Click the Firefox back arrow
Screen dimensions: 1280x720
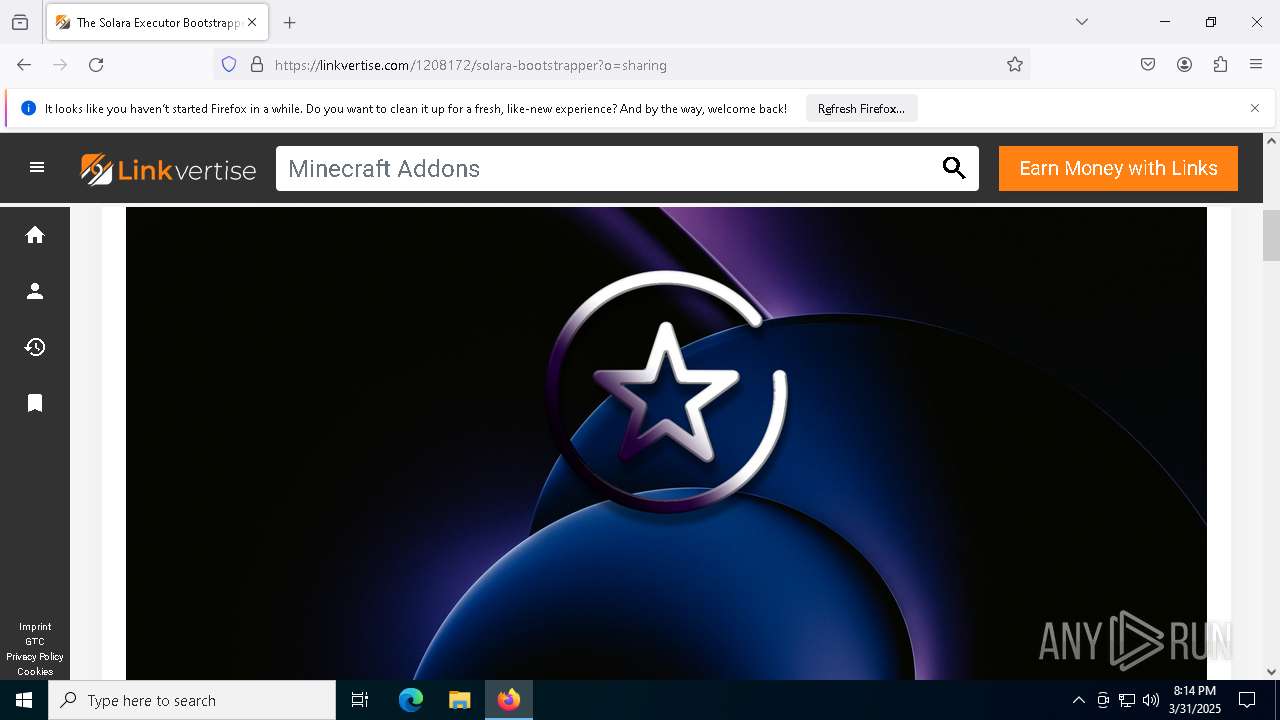pyautogui.click(x=24, y=65)
